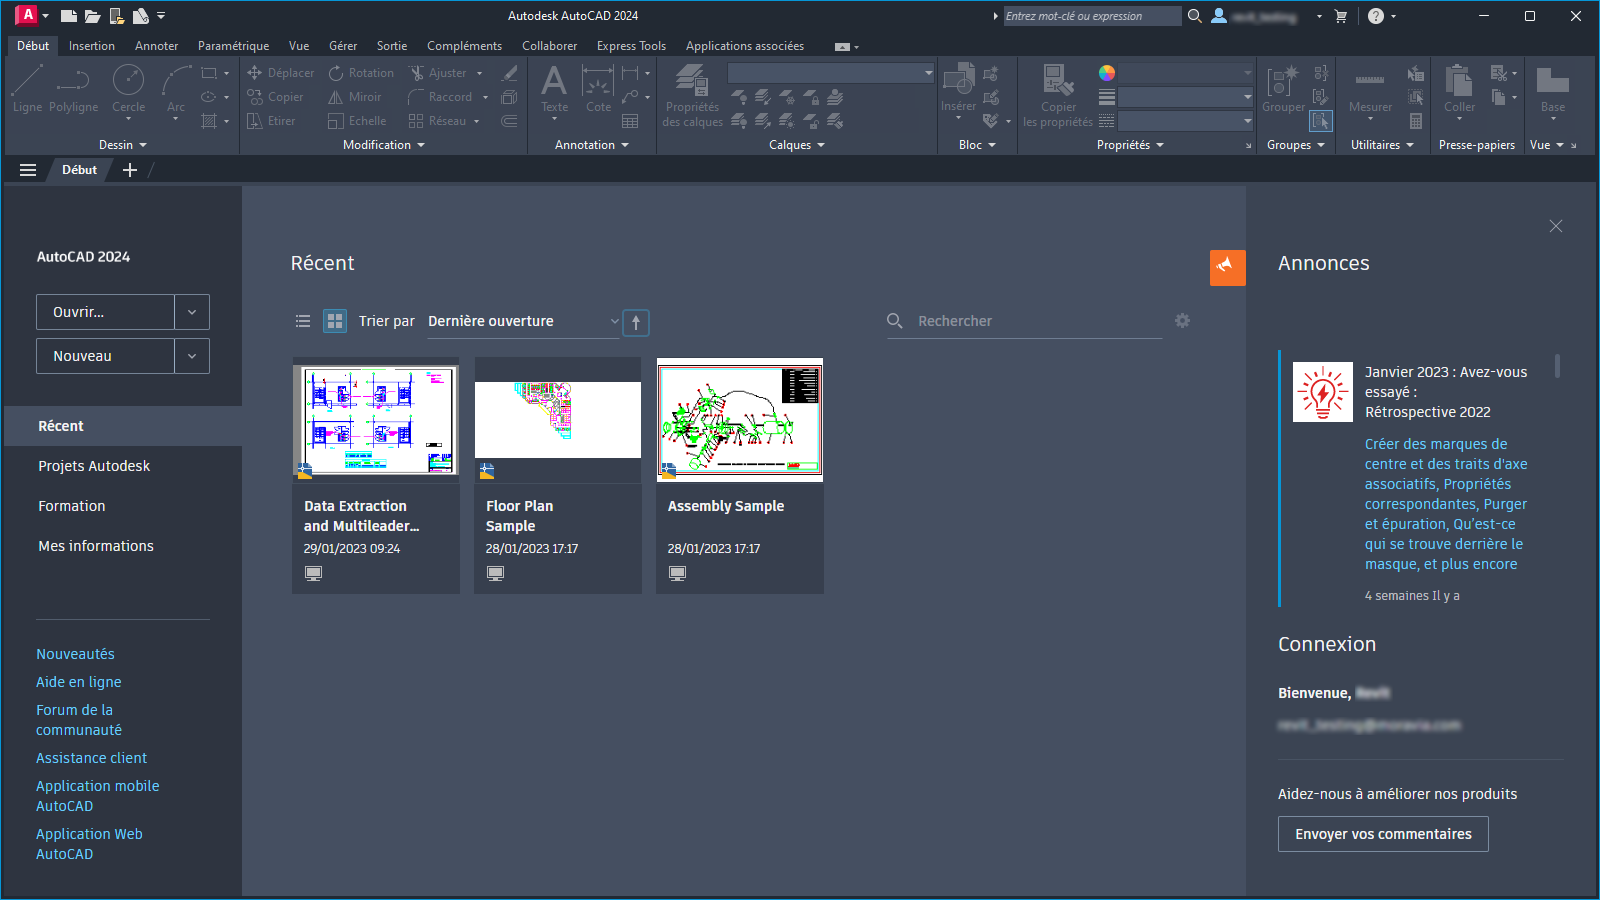Toggle the sort order arrow
1600x900 pixels.
[636, 322]
